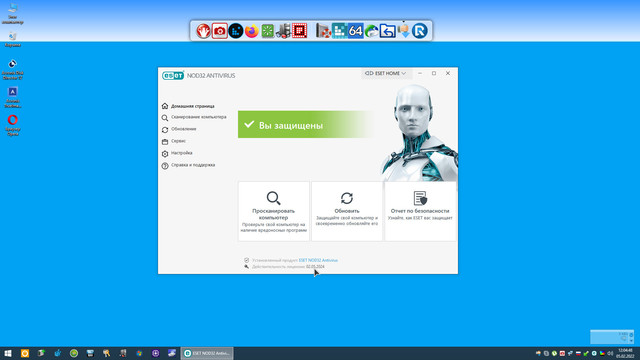Screen dimensions: 640x360
Task: Minimize the ESET NOD32 window
Action: tap(420, 73)
